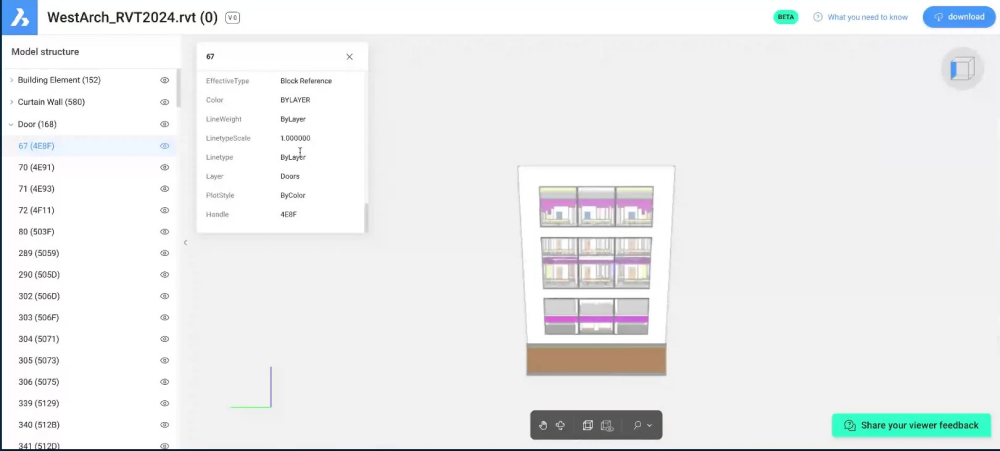Select the Orbit rotate tool
The image size is (1000, 451).
coord(561,425)
